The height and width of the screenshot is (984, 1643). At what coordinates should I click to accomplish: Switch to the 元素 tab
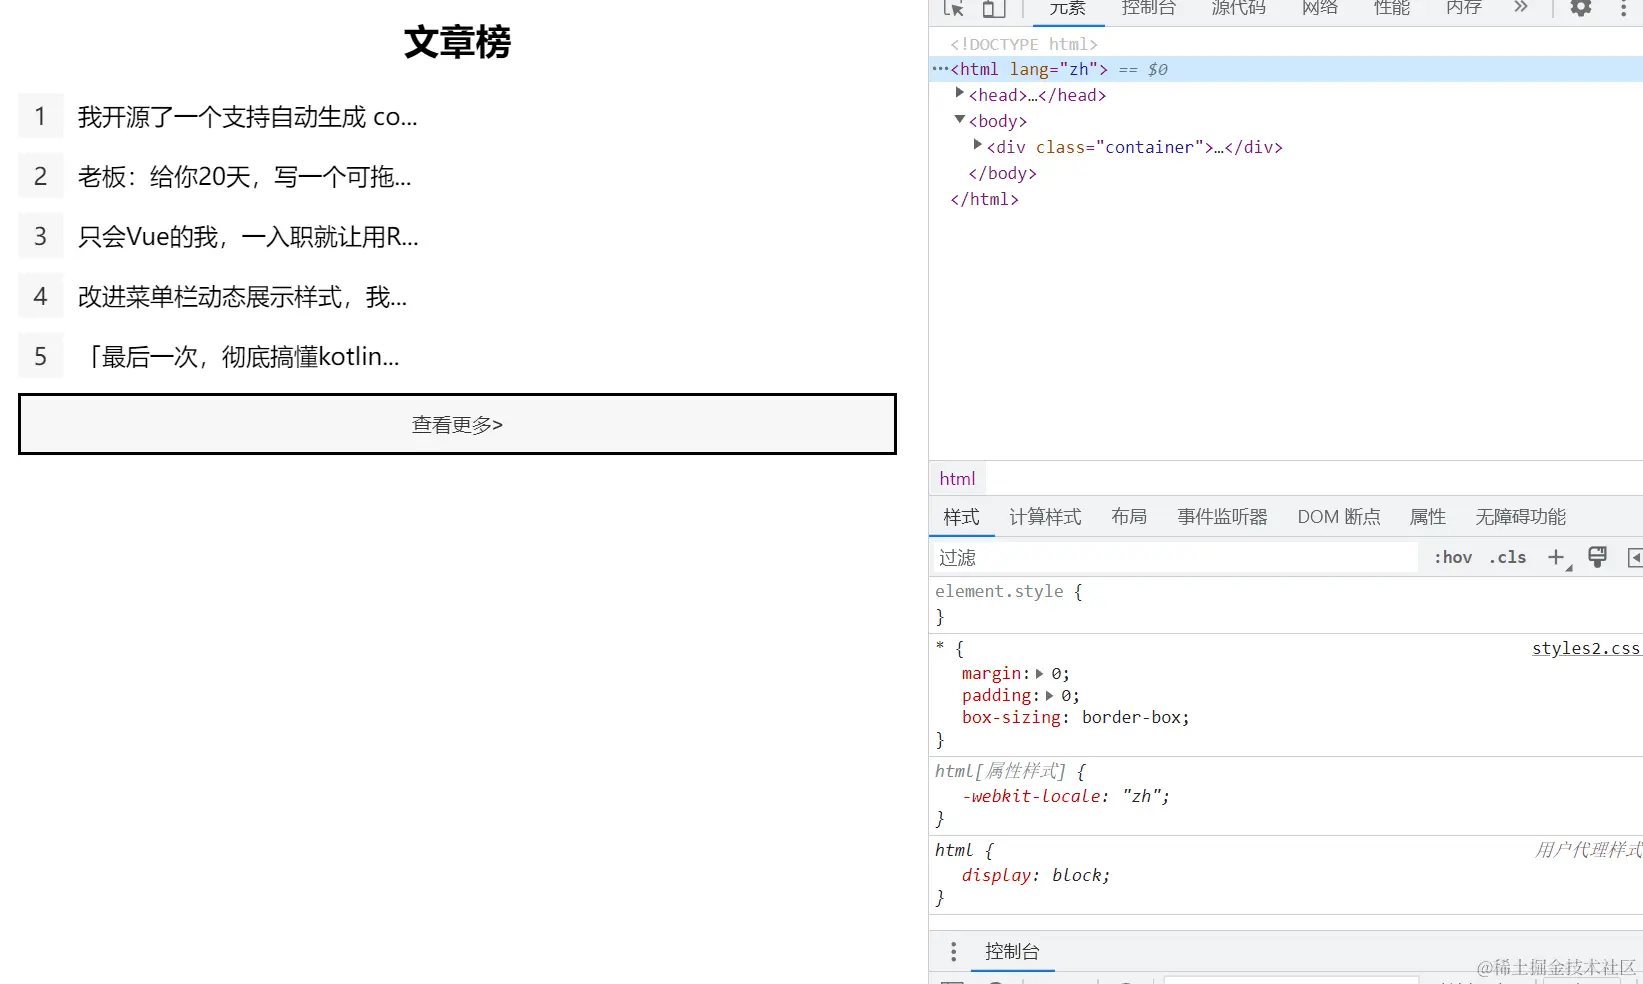[x=1067, y=8]
